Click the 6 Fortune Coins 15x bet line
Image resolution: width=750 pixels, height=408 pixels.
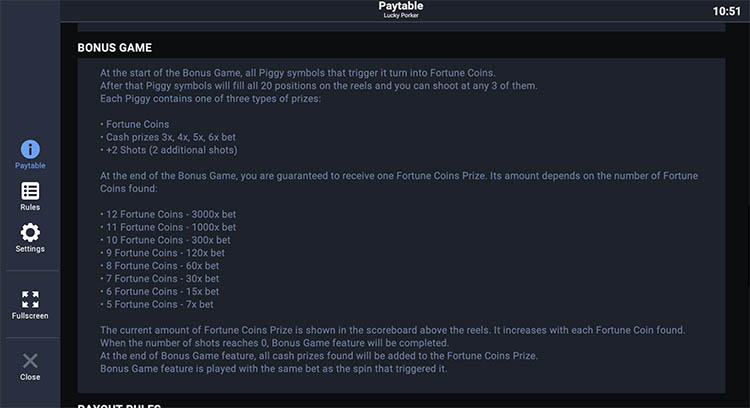tap(160, 292)
